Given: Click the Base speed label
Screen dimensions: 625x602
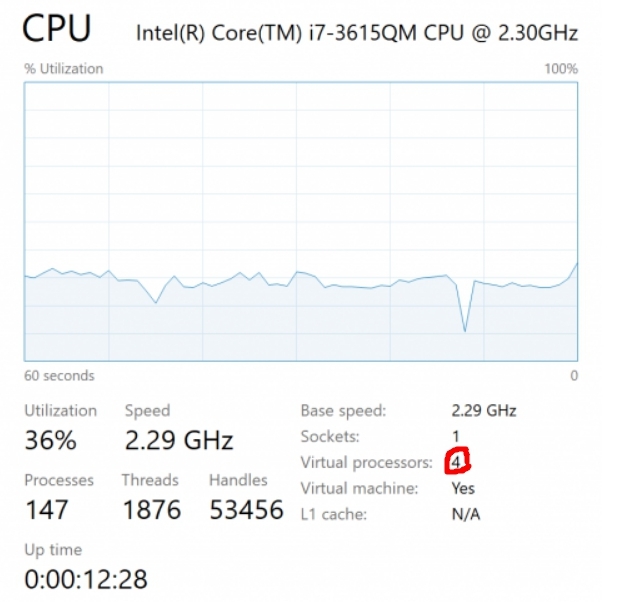Looking at the screenshot, I should coord(344,411).
